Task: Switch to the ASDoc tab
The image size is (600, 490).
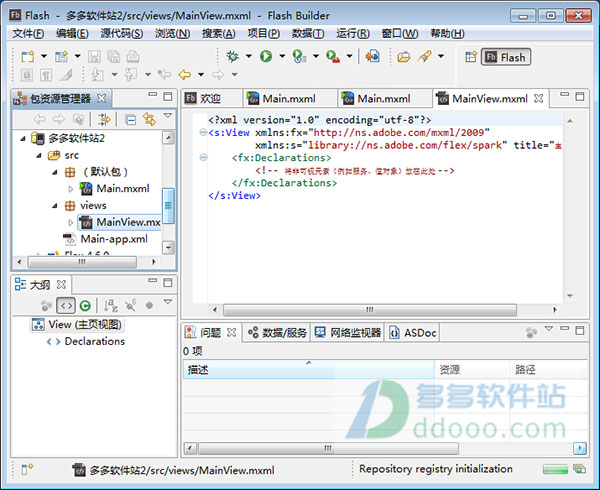Action: (x=412, y=333)
